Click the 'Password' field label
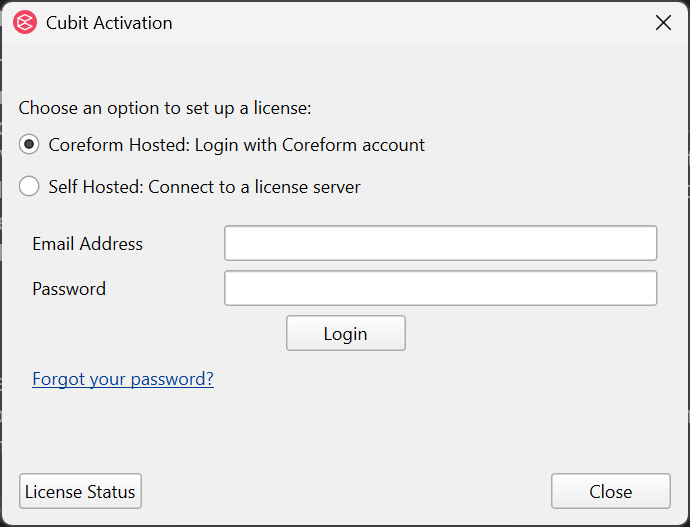 (x=69, y=289)
